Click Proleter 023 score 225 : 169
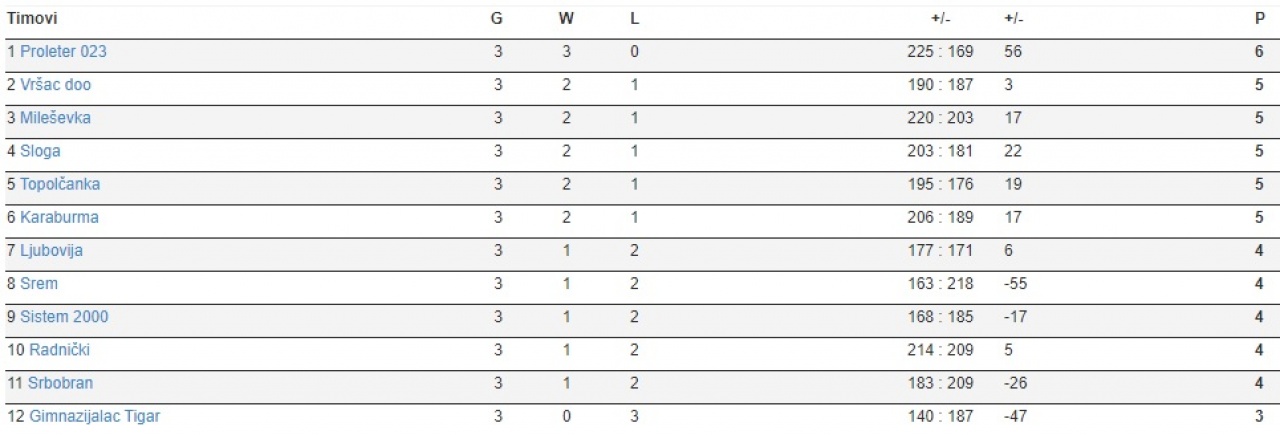Screen dimensions: 1280x435 coord(940,52)
